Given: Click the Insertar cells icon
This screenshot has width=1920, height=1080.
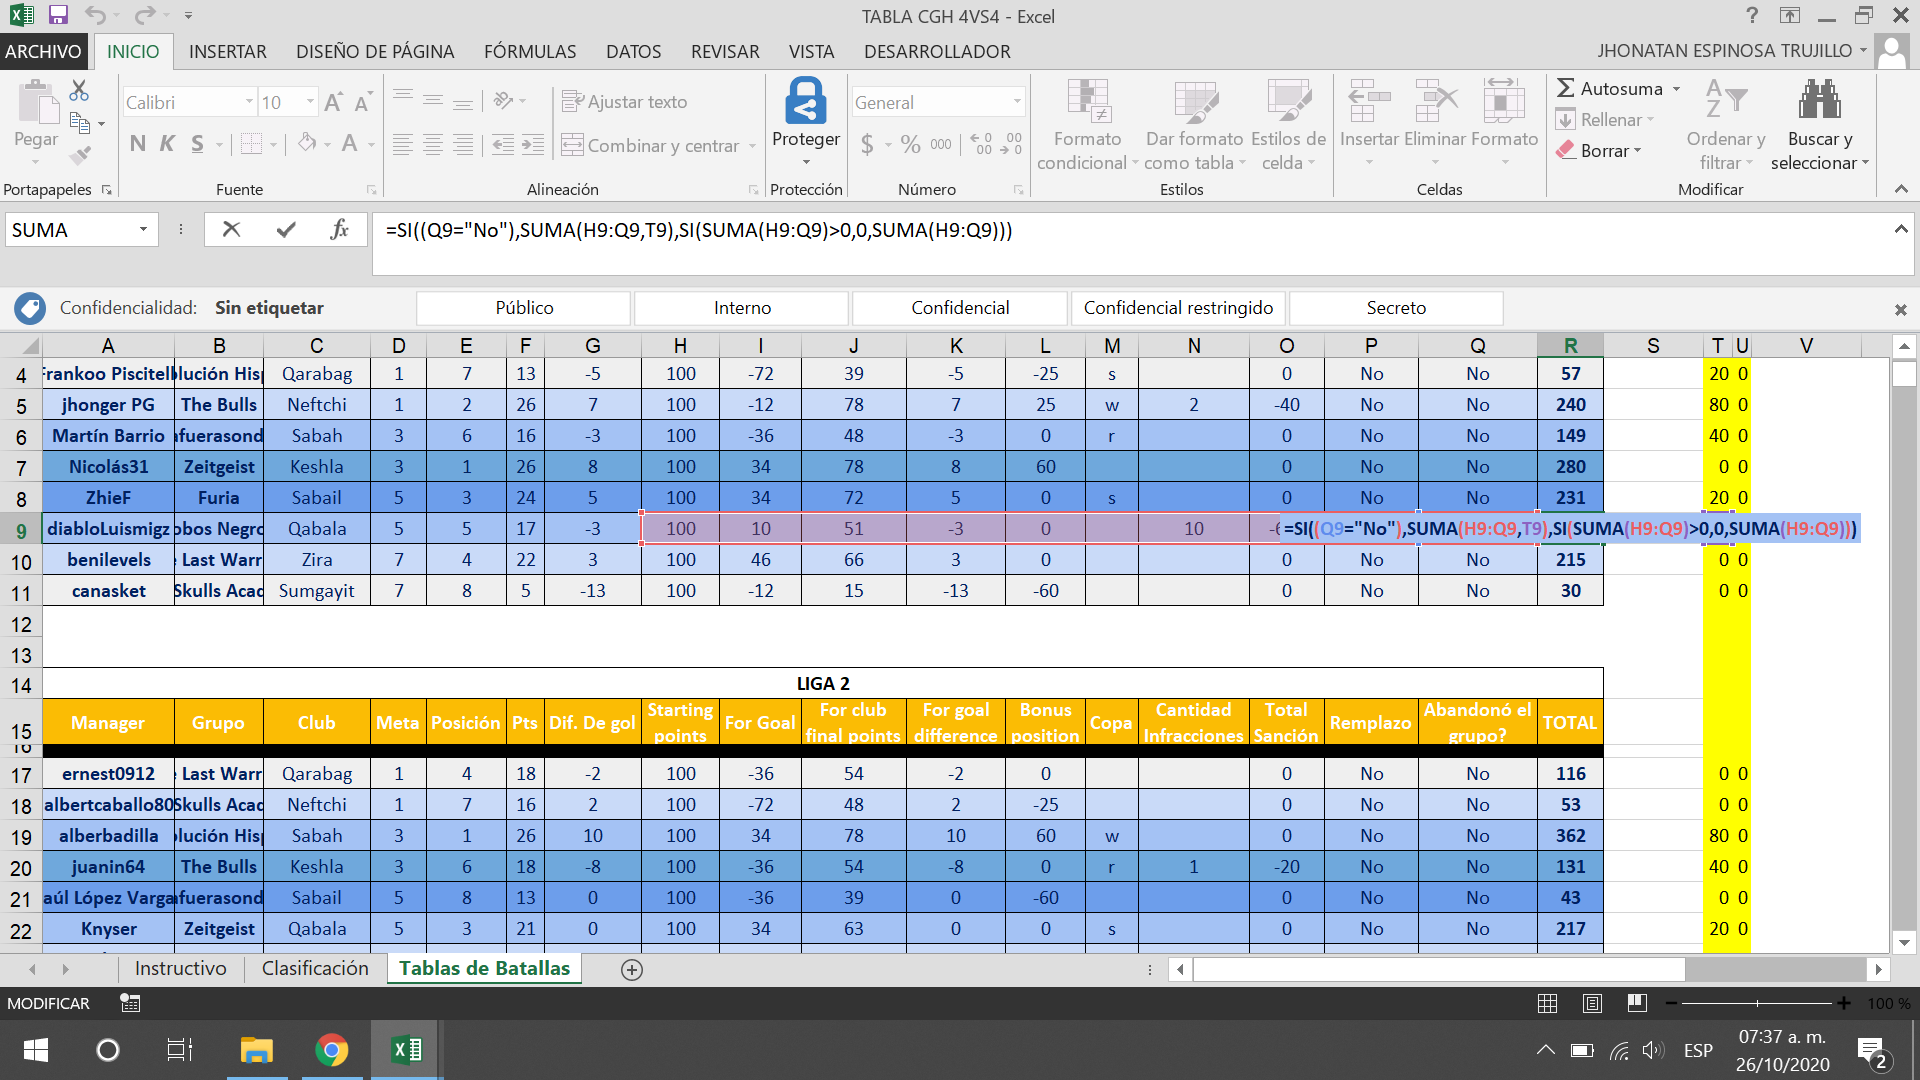Looking at the screenshot, I should (x=1369, y=100).
